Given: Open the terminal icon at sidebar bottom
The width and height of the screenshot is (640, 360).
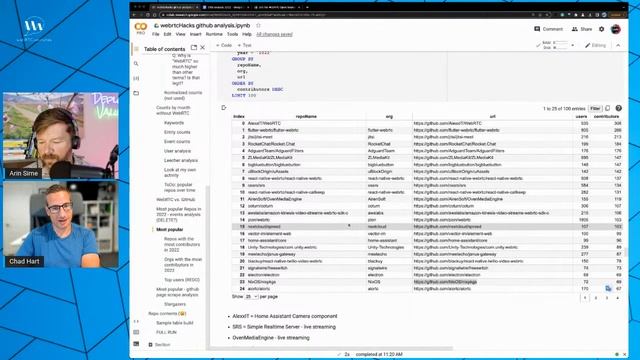Looking at the screenshot, I should pos(136,344).
